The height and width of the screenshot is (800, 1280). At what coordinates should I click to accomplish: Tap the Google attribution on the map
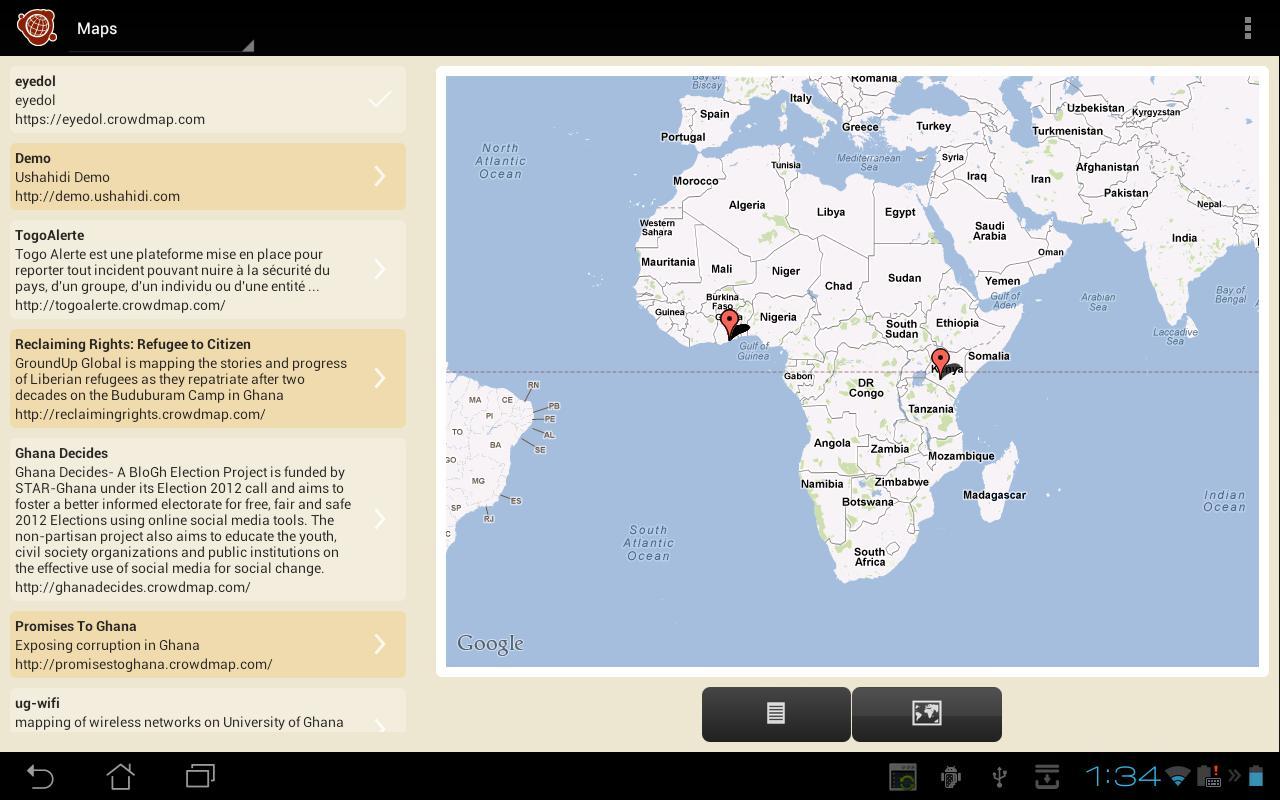coord(489,643)
